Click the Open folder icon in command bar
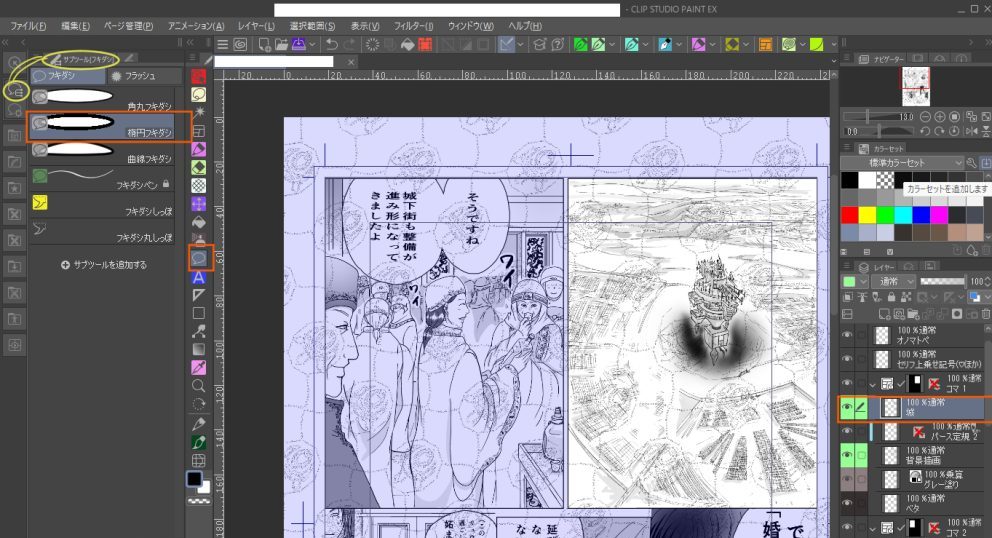 tap(282, 44)
